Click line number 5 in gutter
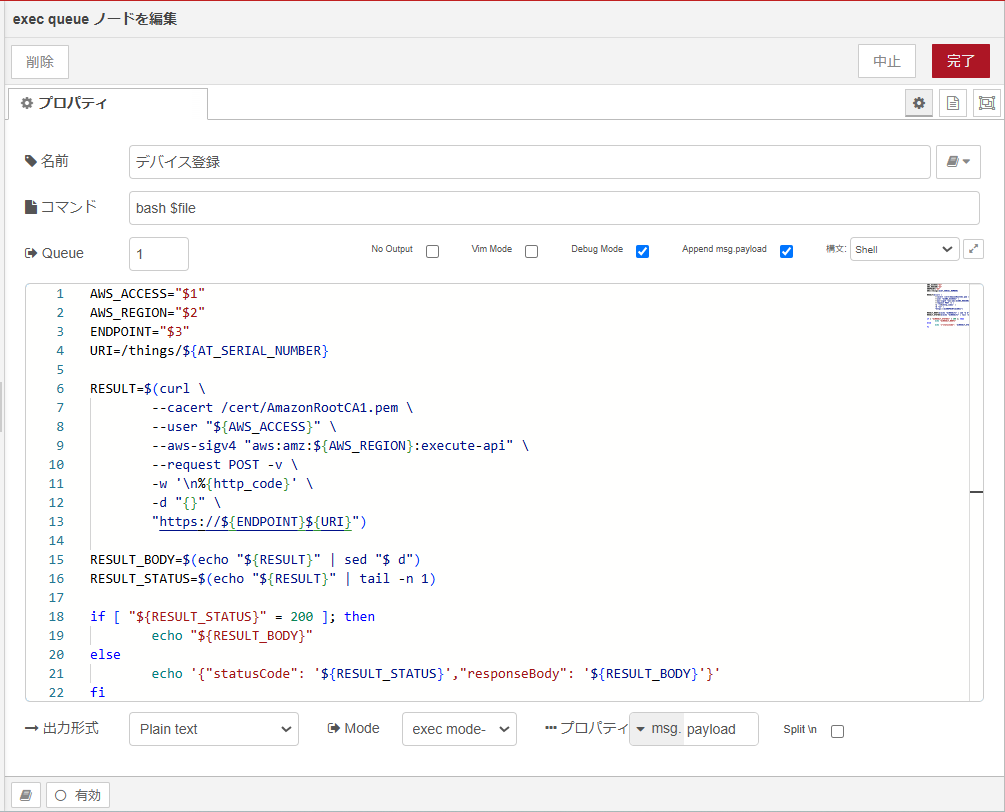Screen dimensions: 1005x812 click(x=60, y=370)
